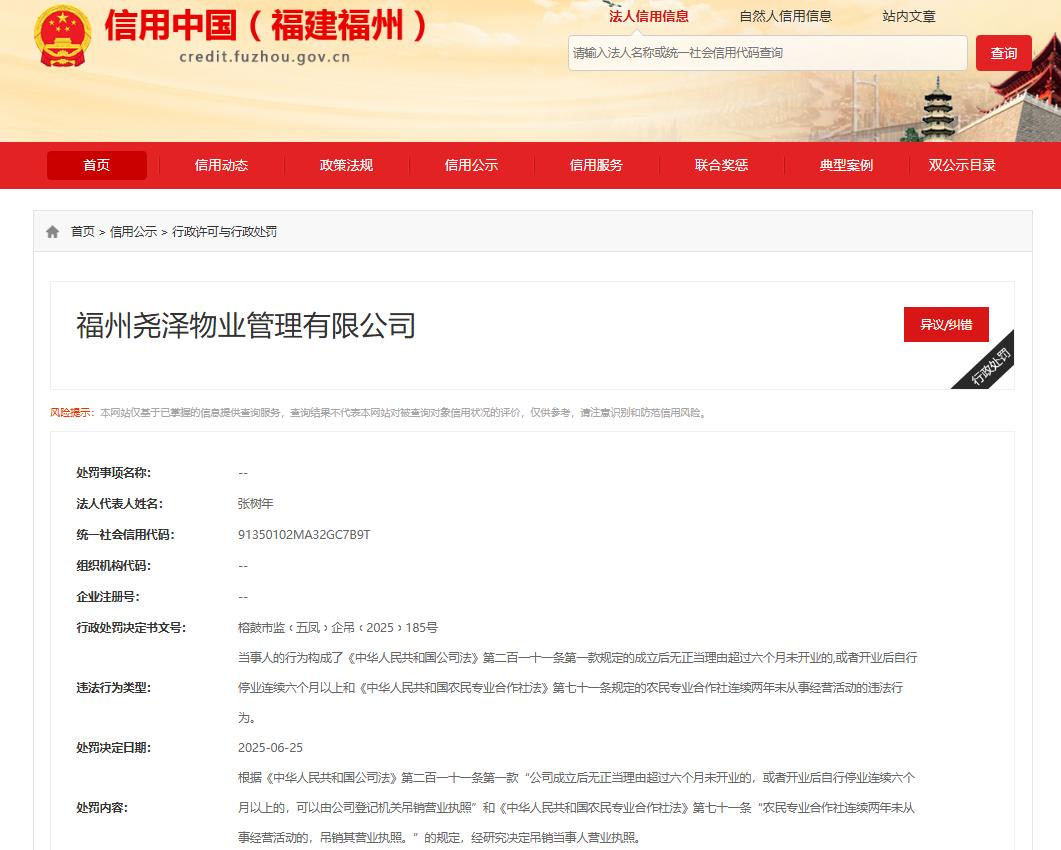Open the 信用动态 menu item
The image size is (1061, 850).
221,165
